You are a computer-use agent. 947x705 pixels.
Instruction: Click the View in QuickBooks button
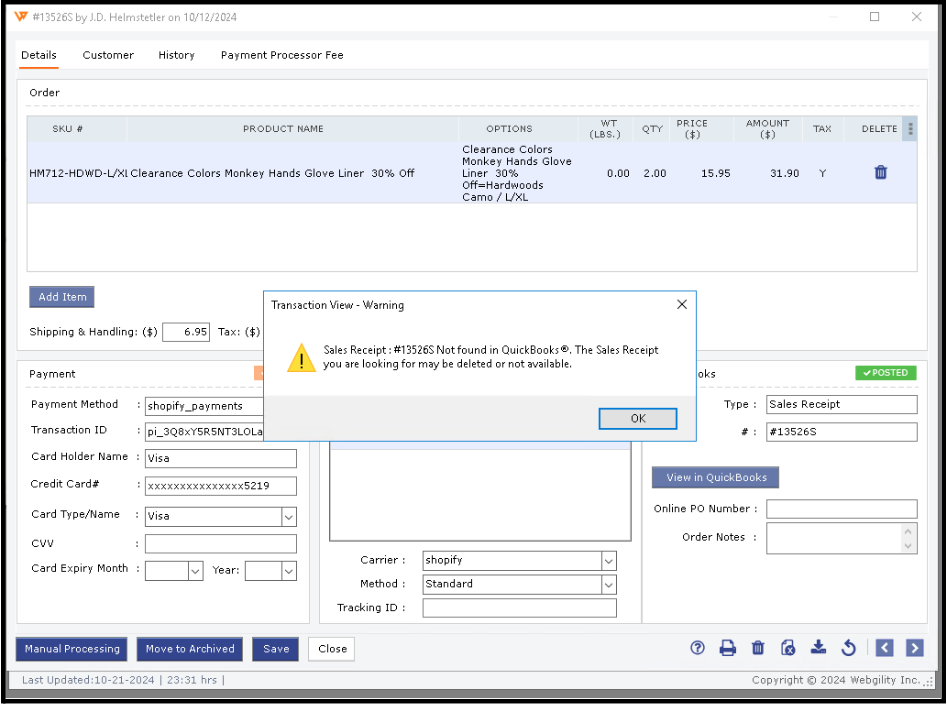[x=716, y=477]
